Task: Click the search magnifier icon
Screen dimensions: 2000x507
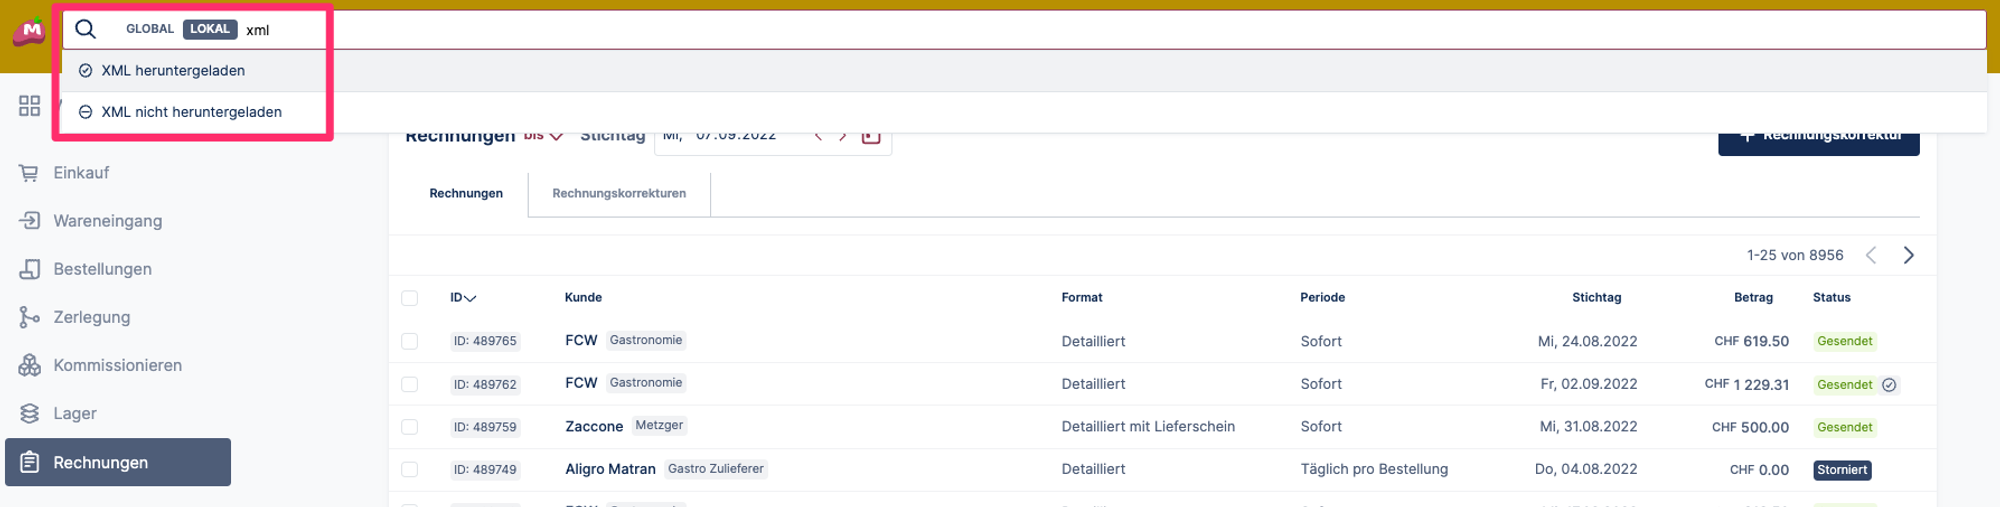Action: pyautogui.click(x=86, y=29)
